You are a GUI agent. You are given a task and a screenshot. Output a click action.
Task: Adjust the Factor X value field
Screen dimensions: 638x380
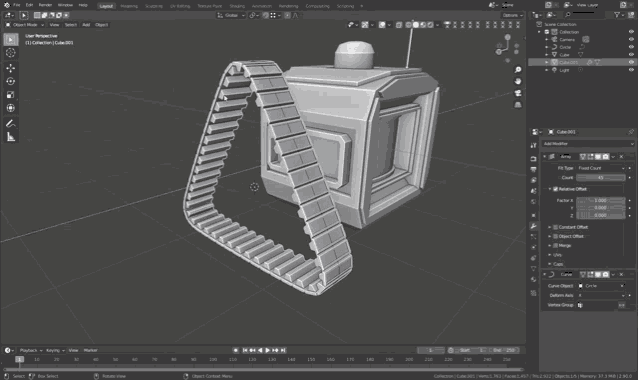click(x=601, y=201)
